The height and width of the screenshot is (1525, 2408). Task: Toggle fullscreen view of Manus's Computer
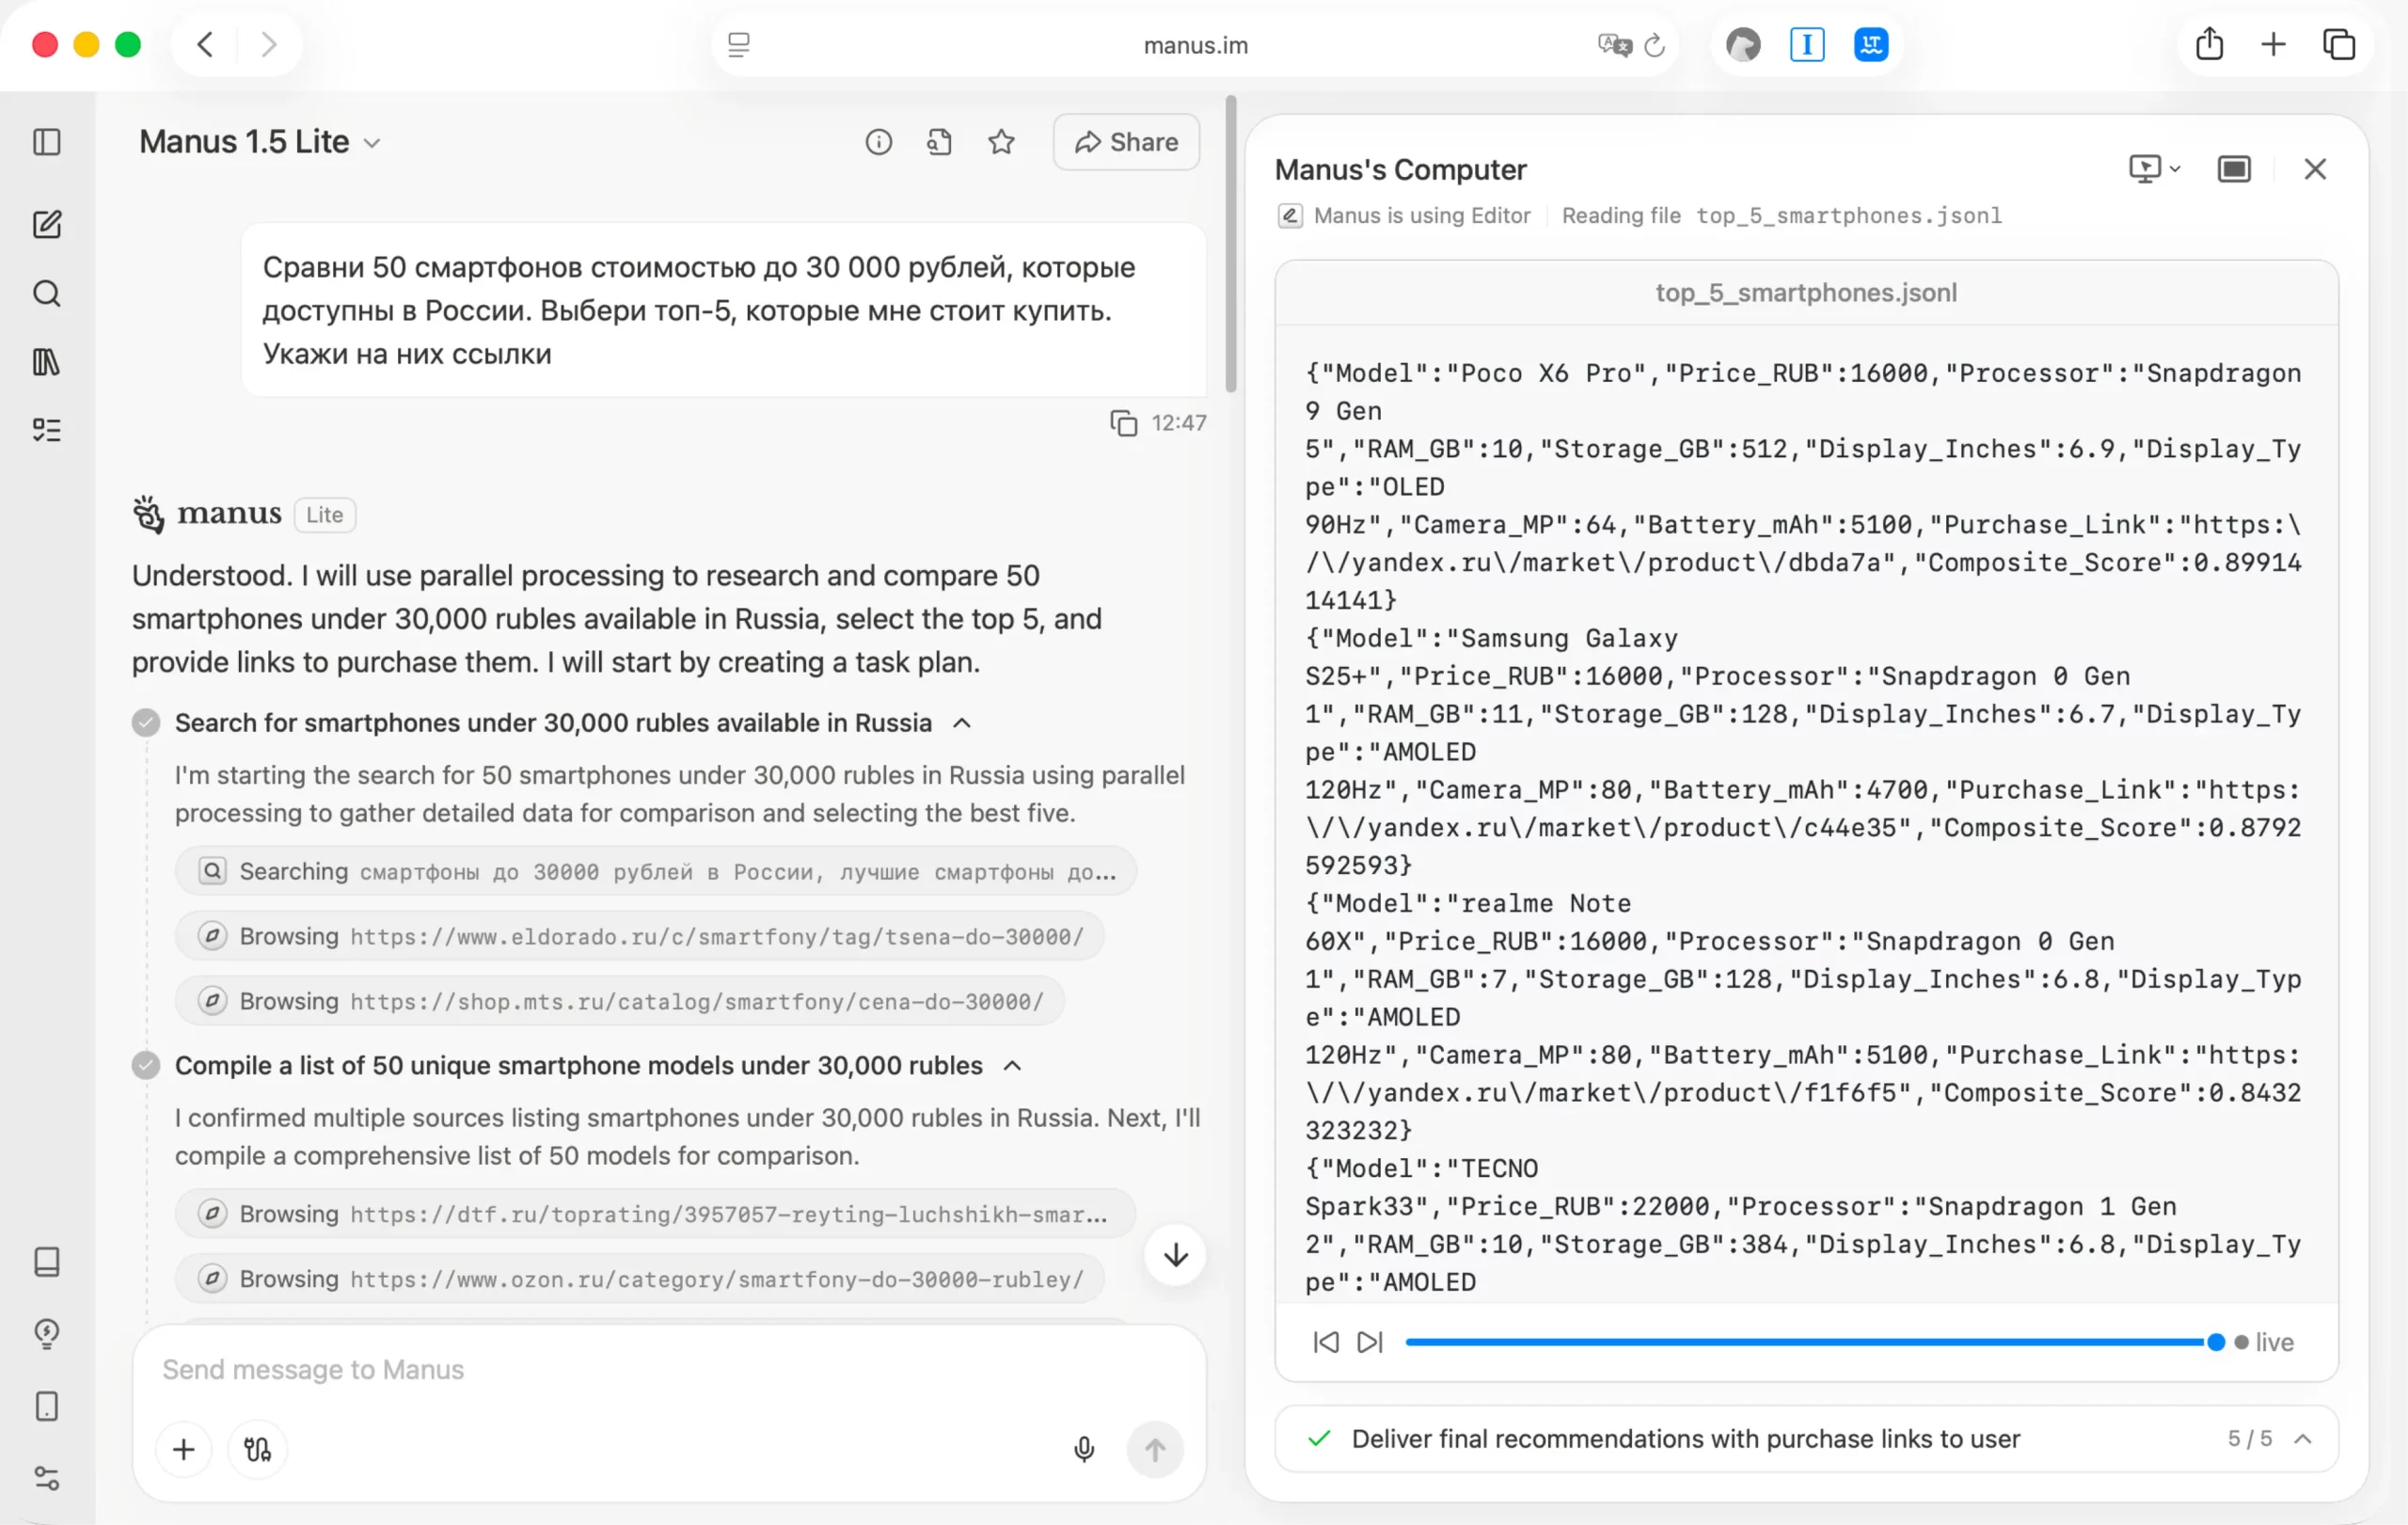pos(2234,169)
